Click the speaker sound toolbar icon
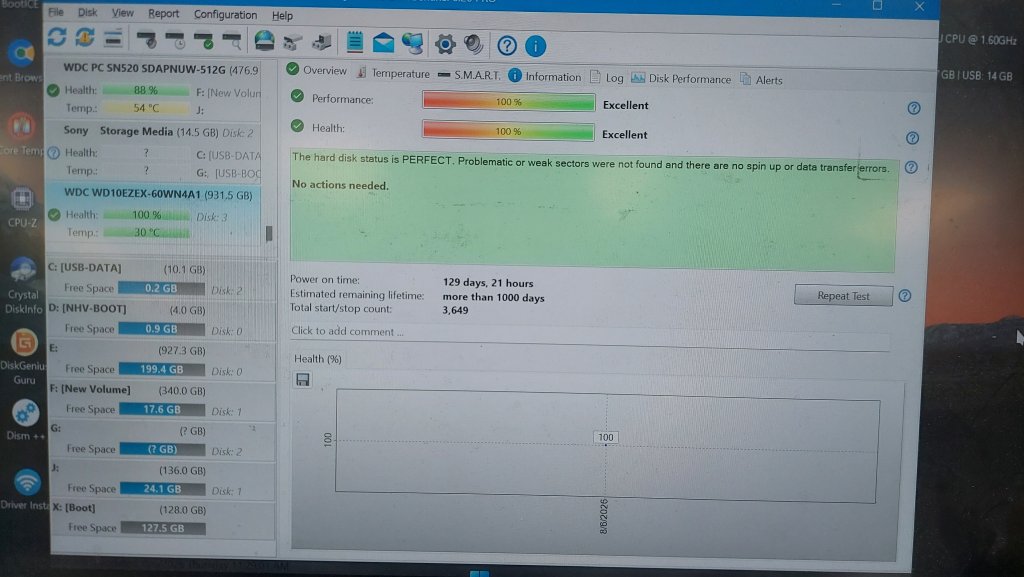 pos(473,44)
